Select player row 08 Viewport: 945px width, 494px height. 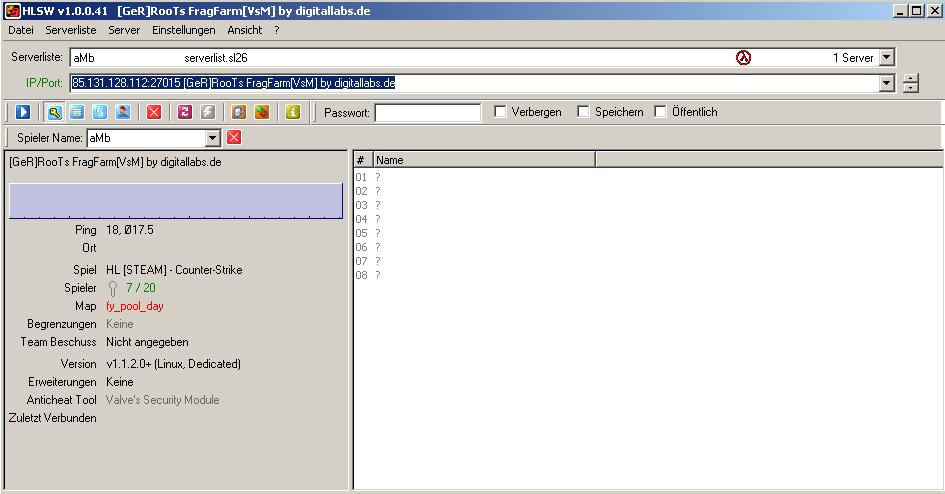(368, 275)
